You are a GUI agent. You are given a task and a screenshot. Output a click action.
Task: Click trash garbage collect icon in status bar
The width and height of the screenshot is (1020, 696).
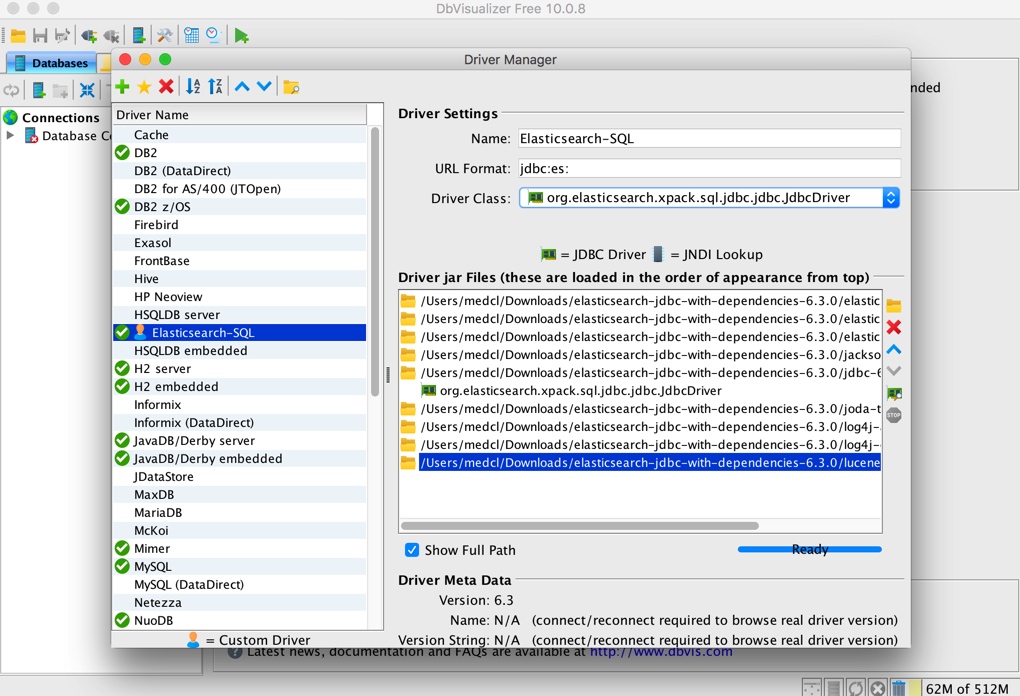pyautogui.click(x=898, y=688)
